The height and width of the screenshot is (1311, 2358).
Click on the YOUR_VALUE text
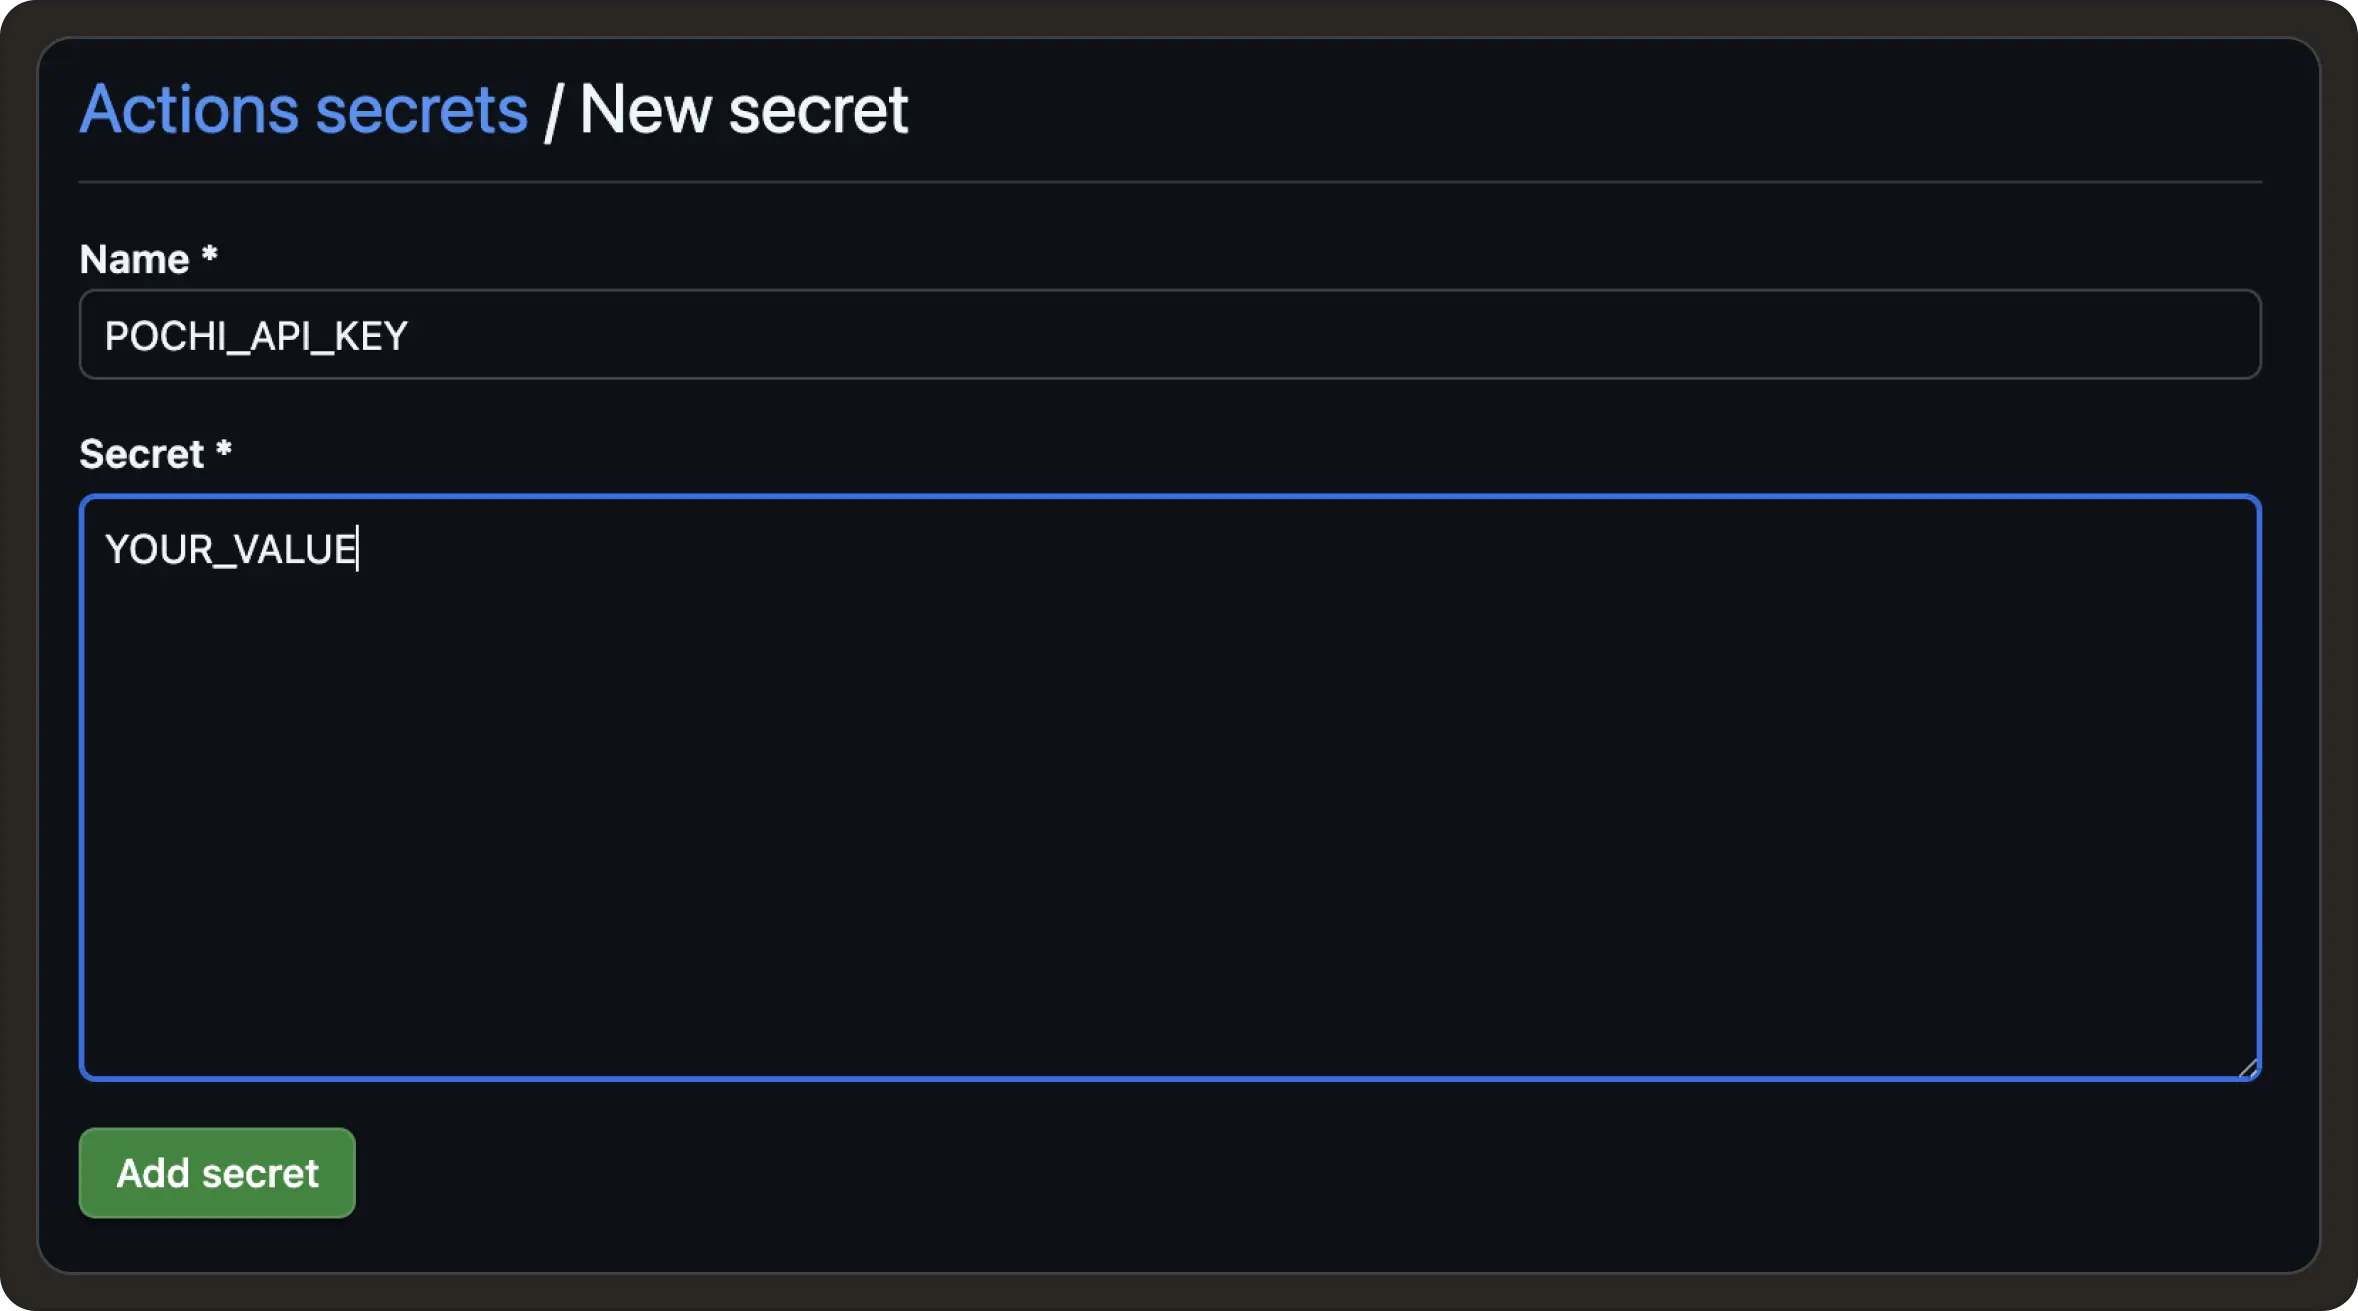tap(230, 549)
